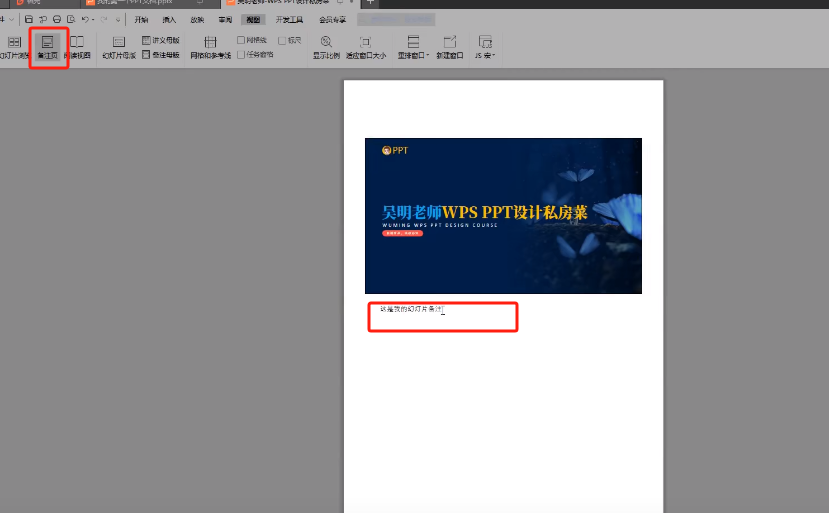Image resolution: width=829 pixels, height=513 pixels.
Task: Click the icon between Save and Print
Action: coord(43,20)
